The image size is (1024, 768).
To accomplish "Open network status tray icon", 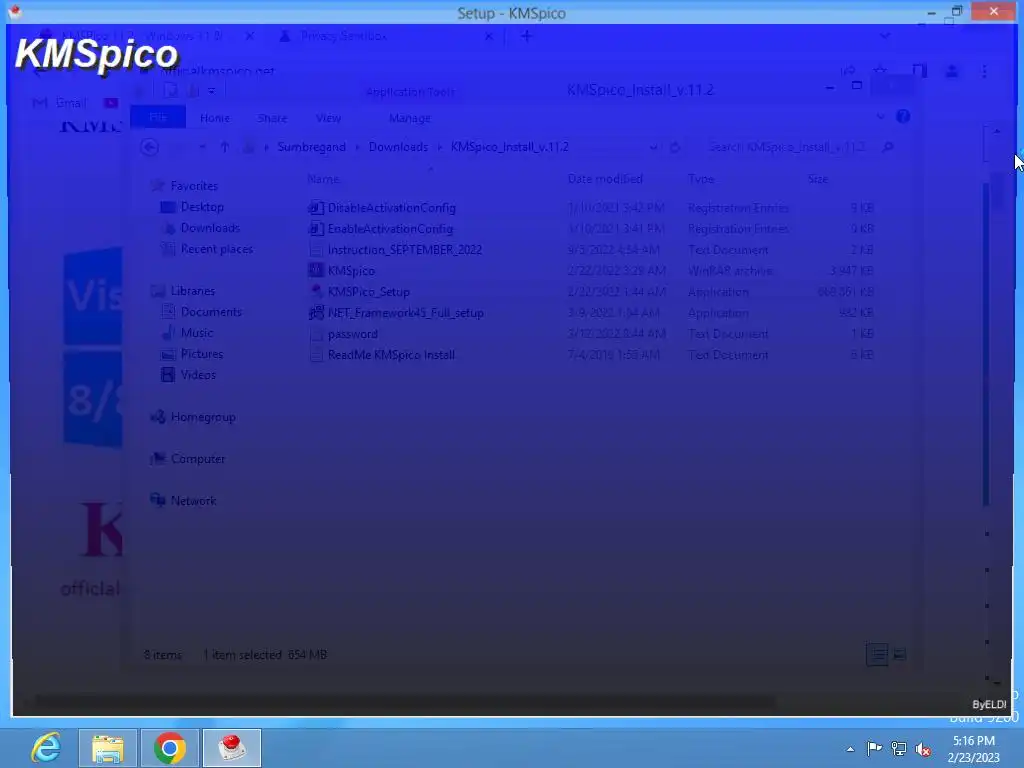I will click(x=899, y=749).
